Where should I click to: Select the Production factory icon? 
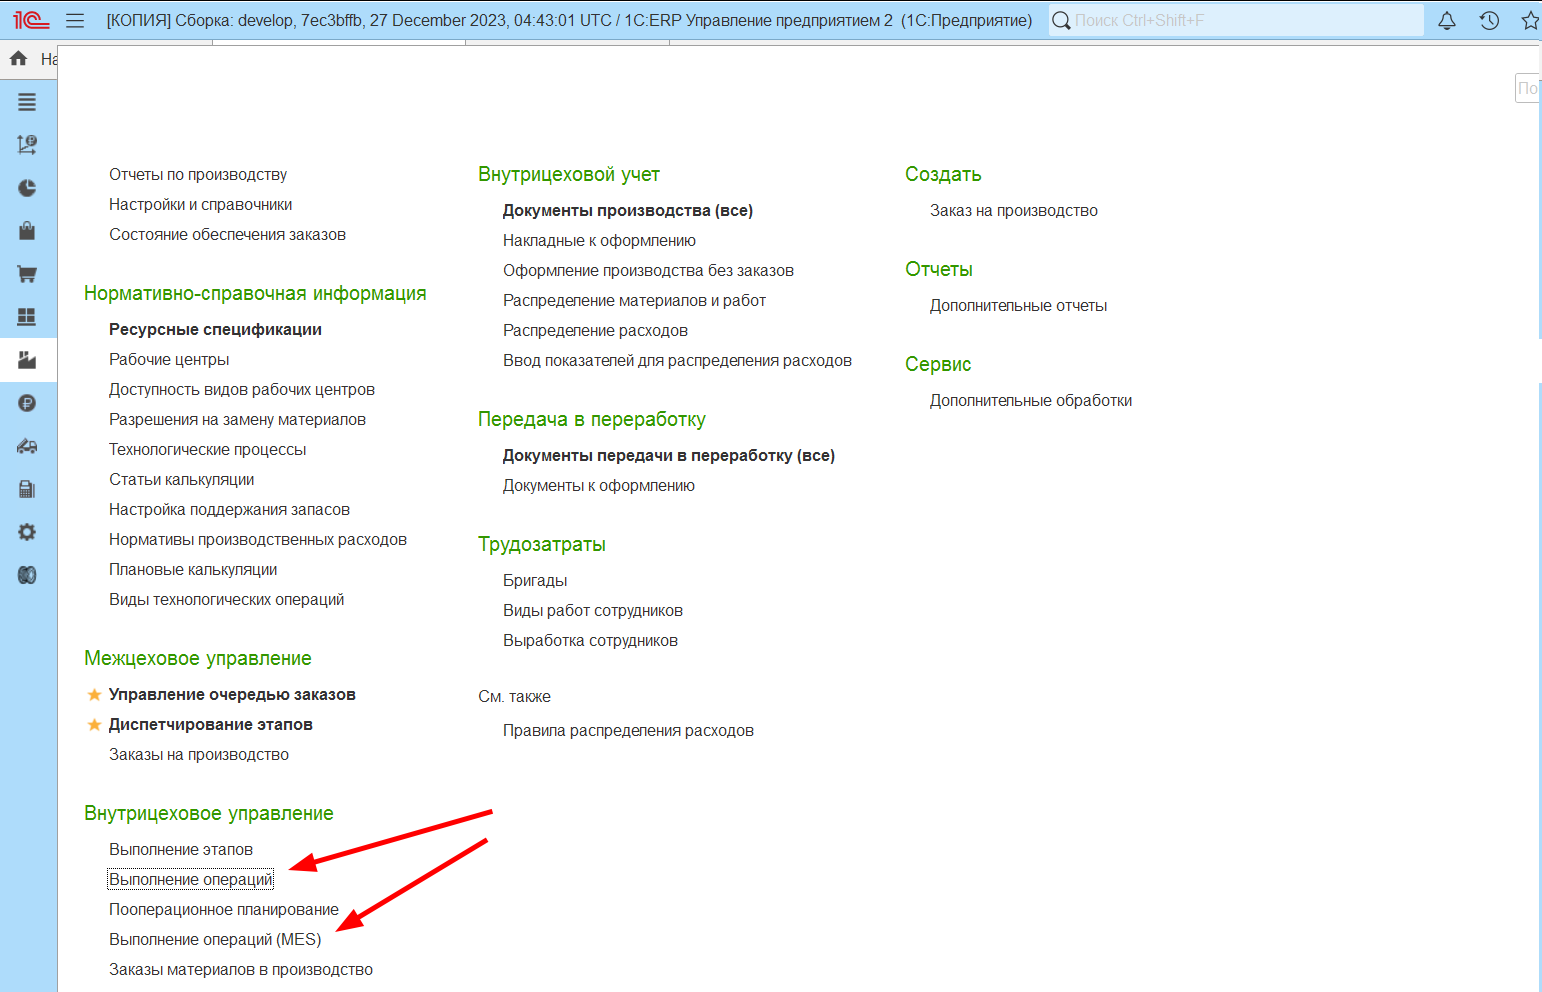(x=27, y=360)
